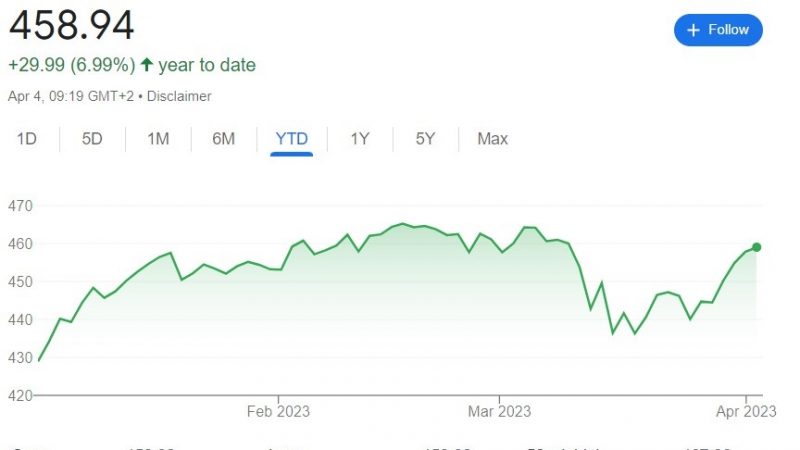Choose the 1M chart range

[158, 139]
